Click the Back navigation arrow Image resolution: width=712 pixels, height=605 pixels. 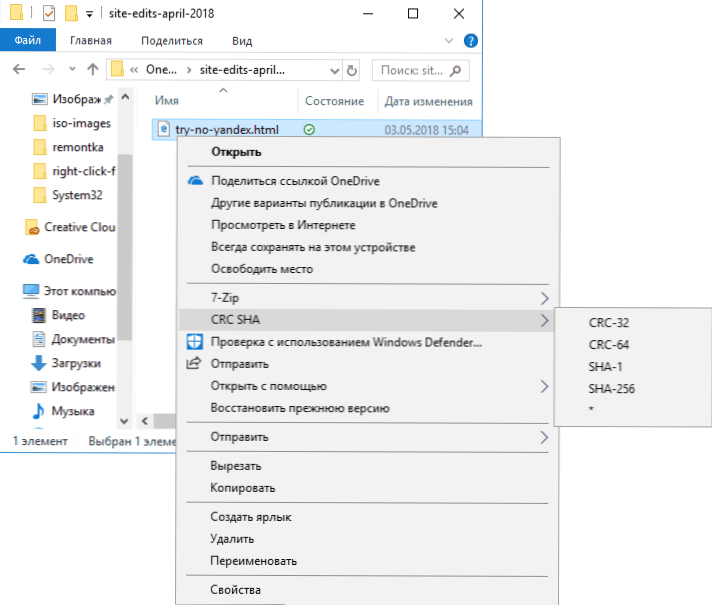(x=19, y=69)
